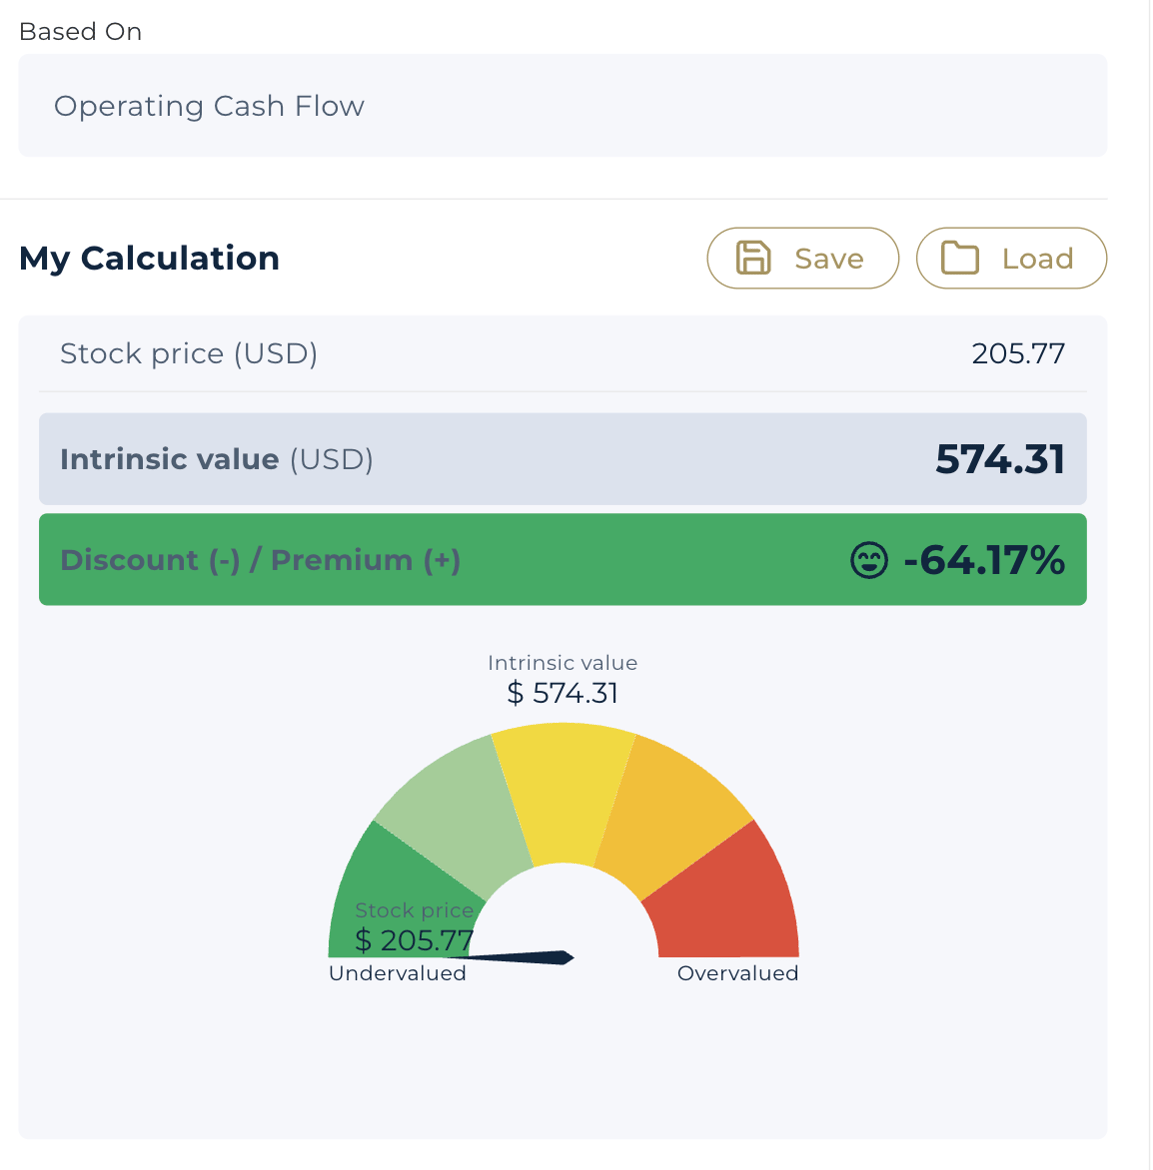
Task: Click the floppy disk Save icon
Action: 753,258
